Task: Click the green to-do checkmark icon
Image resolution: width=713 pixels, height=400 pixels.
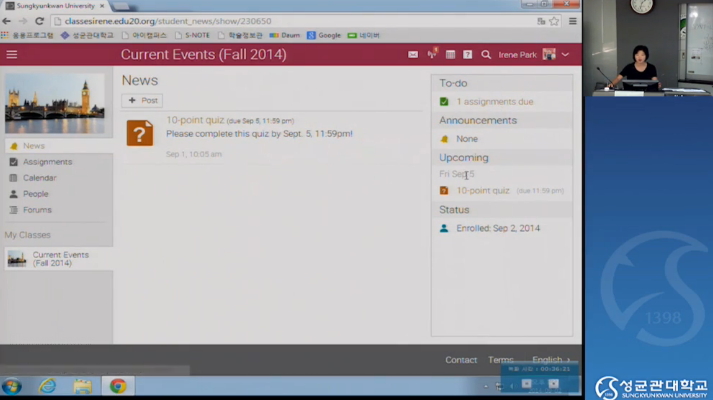Action: pyautogui.click(x=444, y=102)
